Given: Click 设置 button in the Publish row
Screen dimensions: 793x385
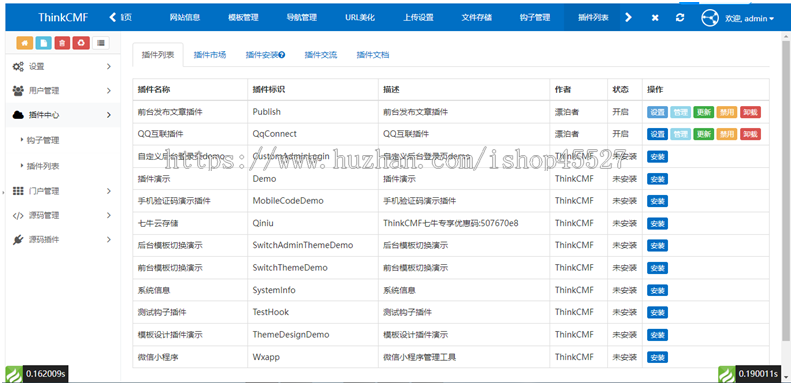Looking at the screenshot, I should (x=657, y=112).
